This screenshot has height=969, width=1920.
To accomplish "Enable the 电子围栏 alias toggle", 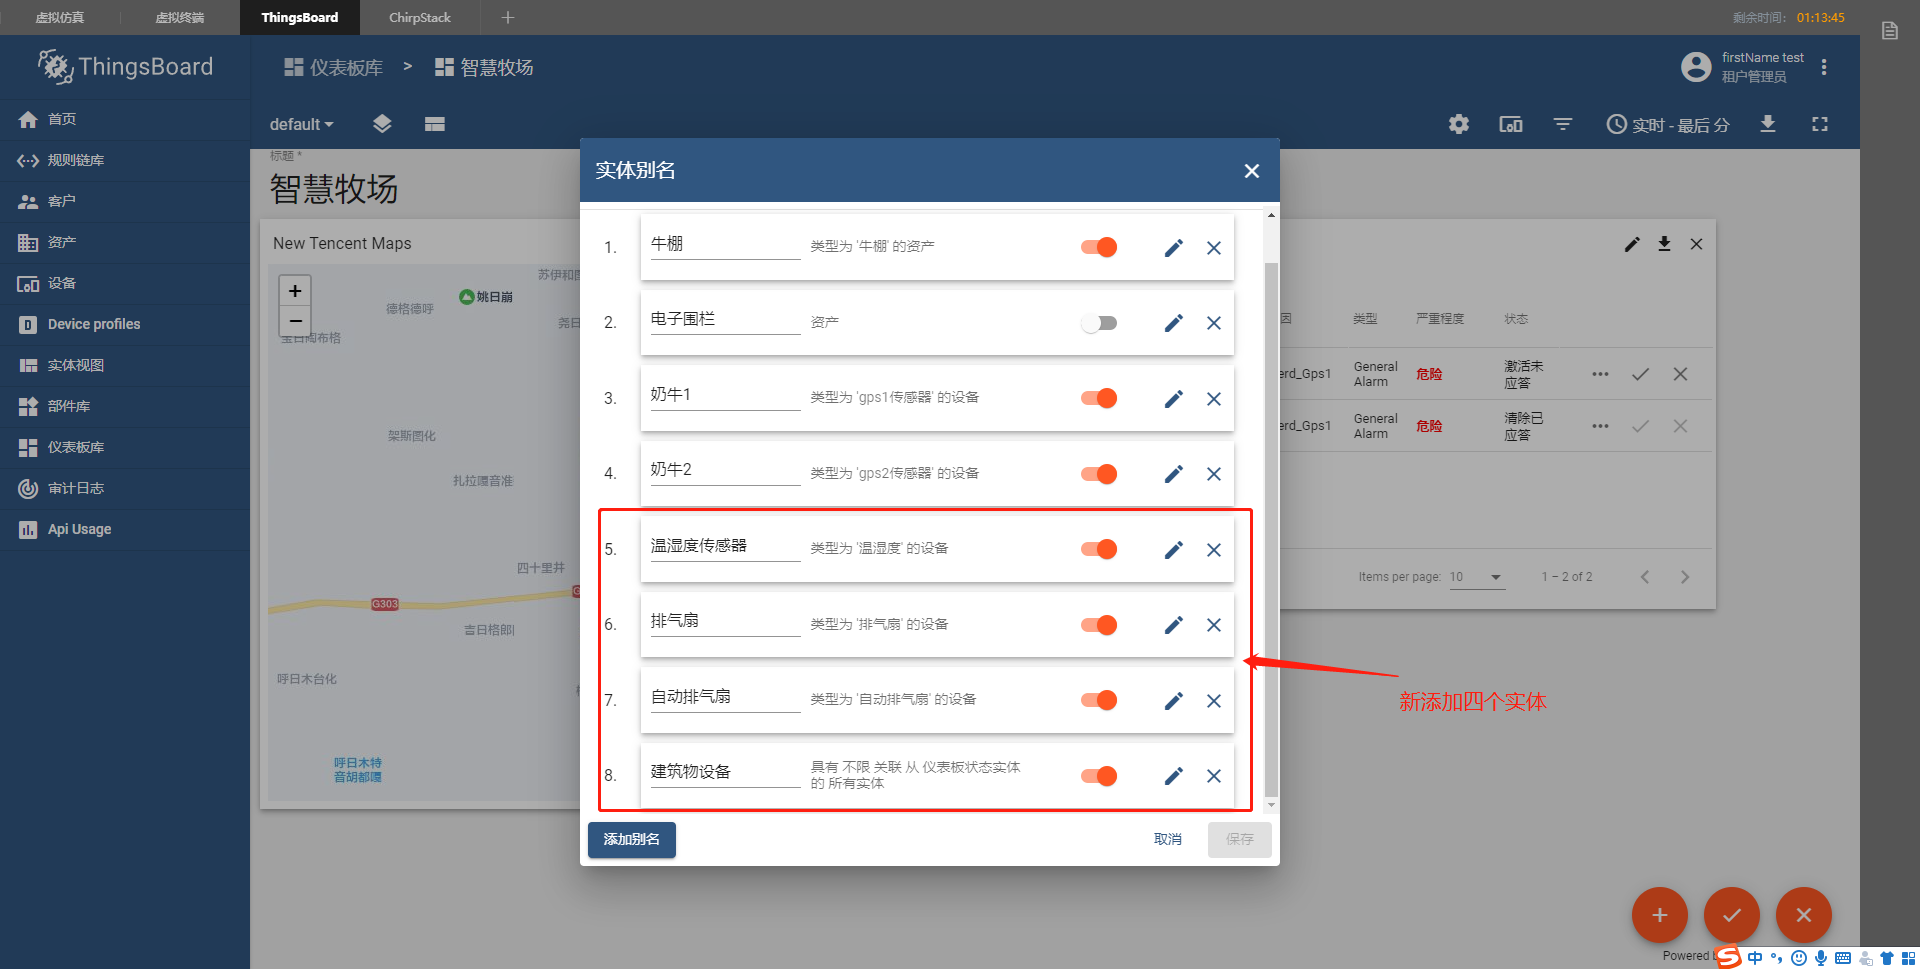I will [1098, 322].
